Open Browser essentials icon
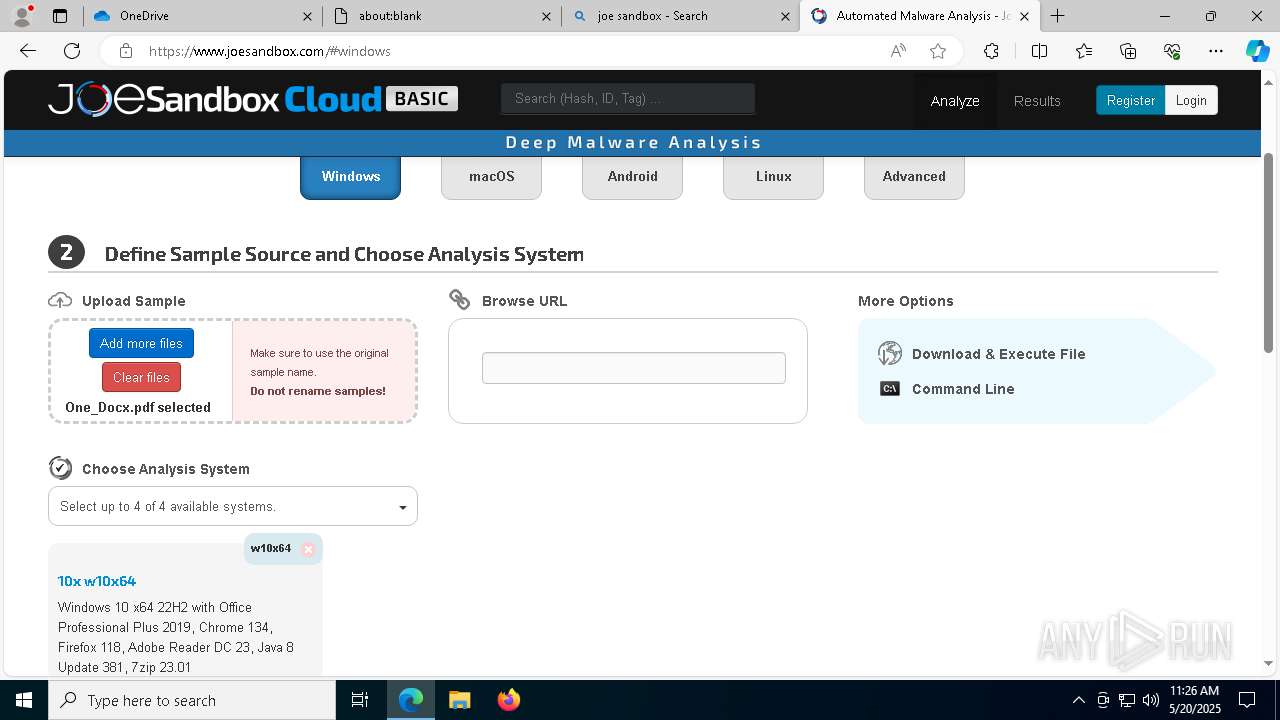The width and height of the screenshot is (1280, 720). coord(1172,51)
